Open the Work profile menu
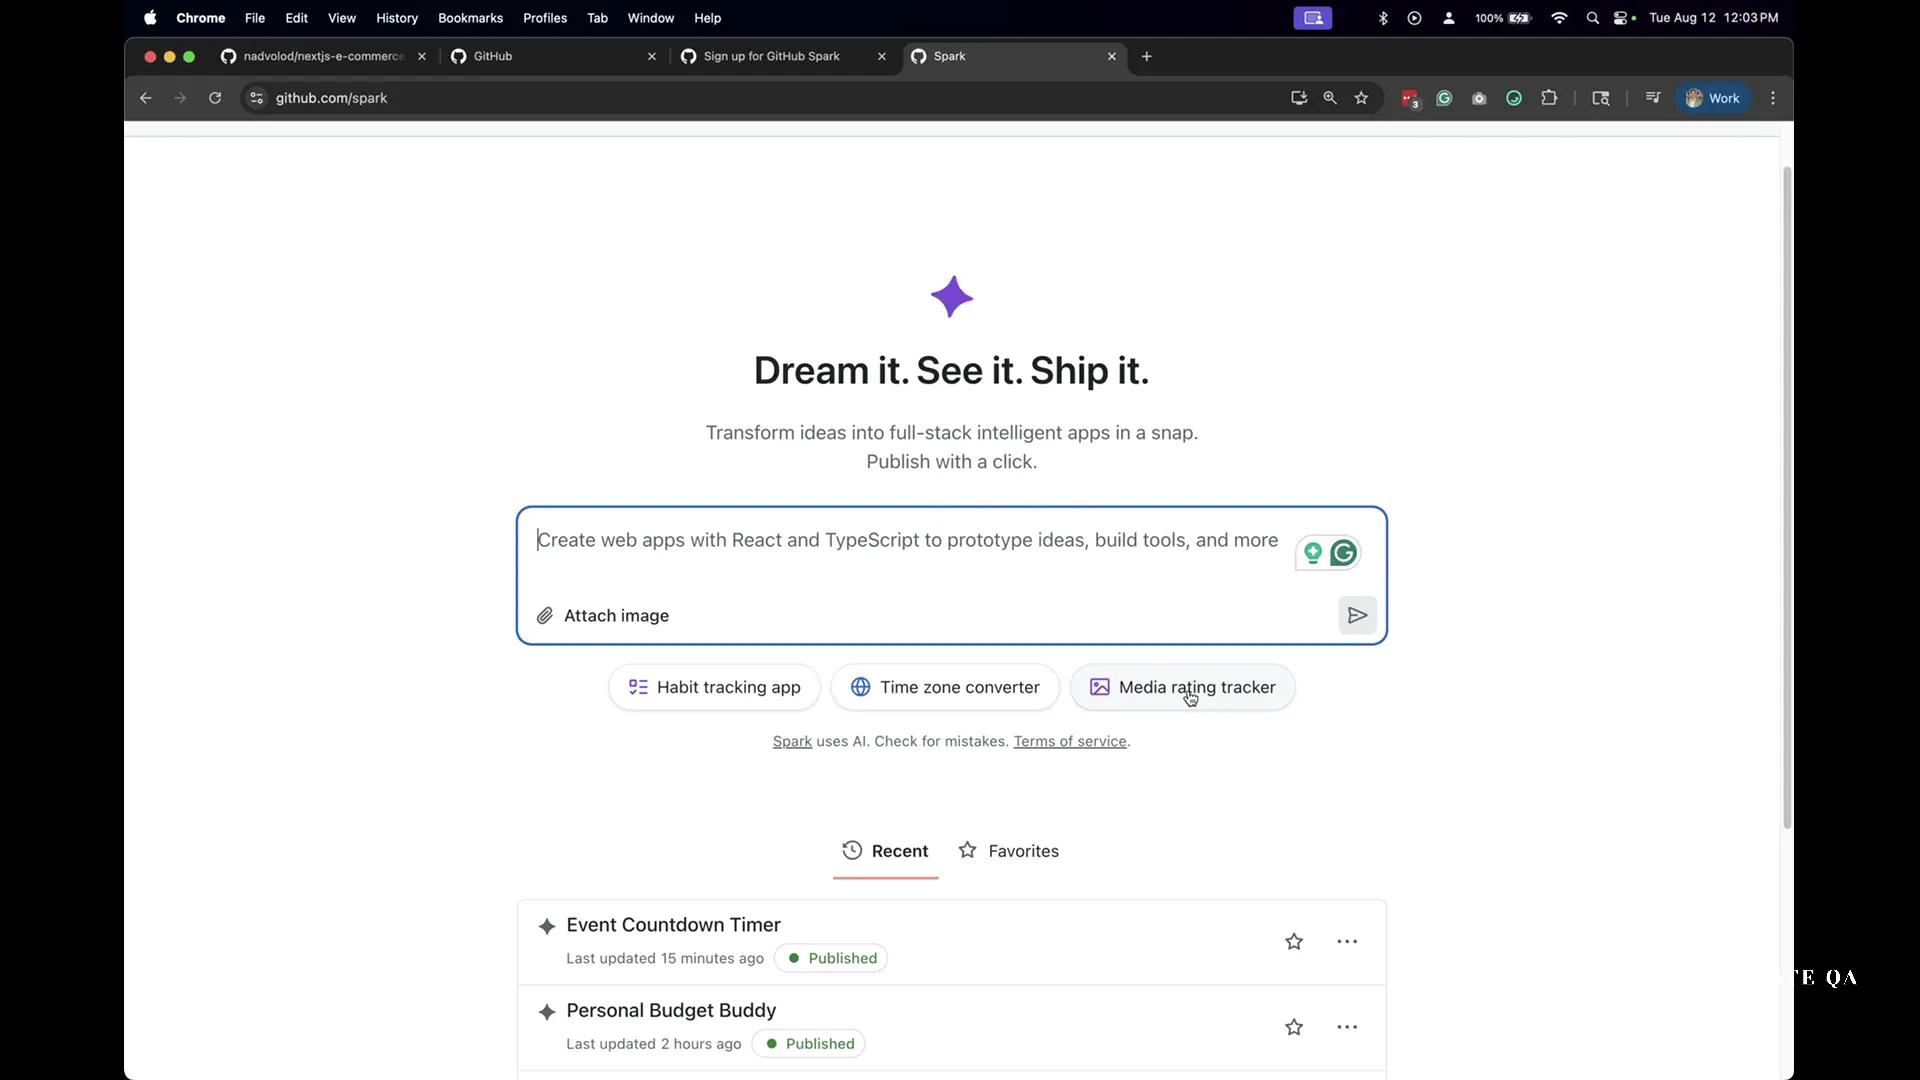1920x1080 pixels. click(1713, 98)
